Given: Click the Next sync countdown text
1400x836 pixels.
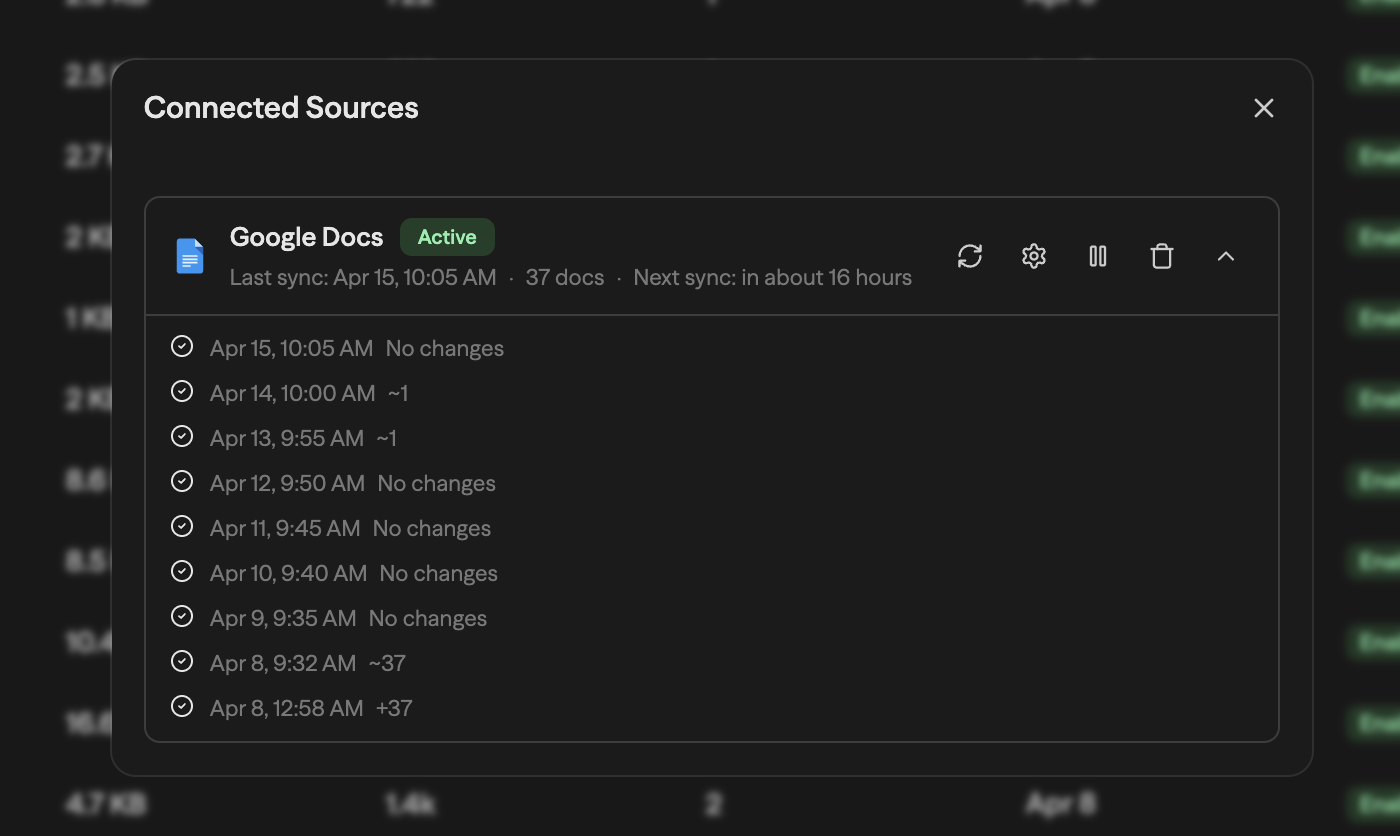Looking at the screenshot, I should click(773, 277).
